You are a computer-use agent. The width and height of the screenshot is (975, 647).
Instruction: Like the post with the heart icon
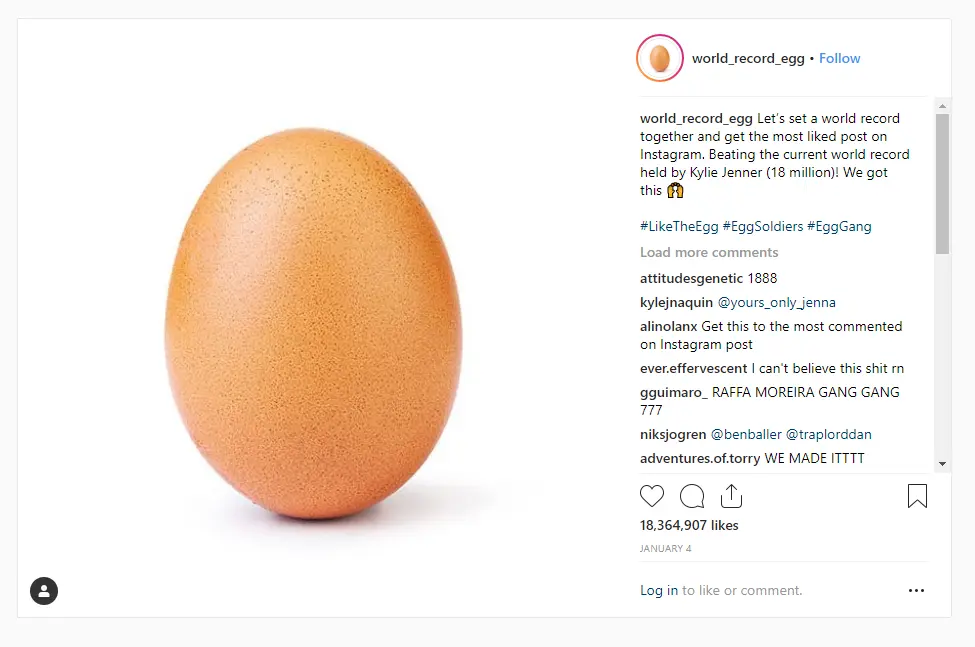pos(652,496)
